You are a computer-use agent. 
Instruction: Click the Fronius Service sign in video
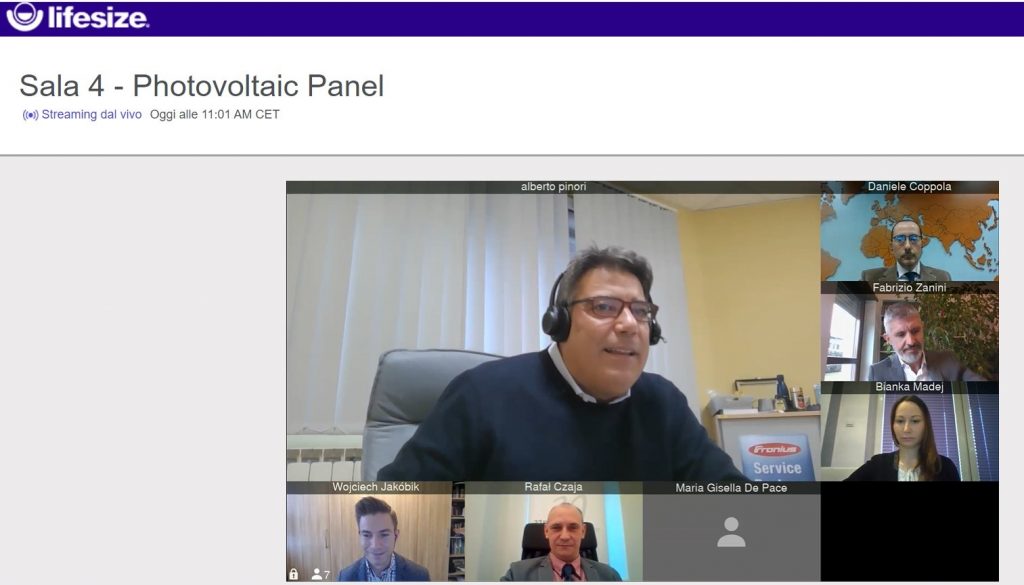click(776, 458)
